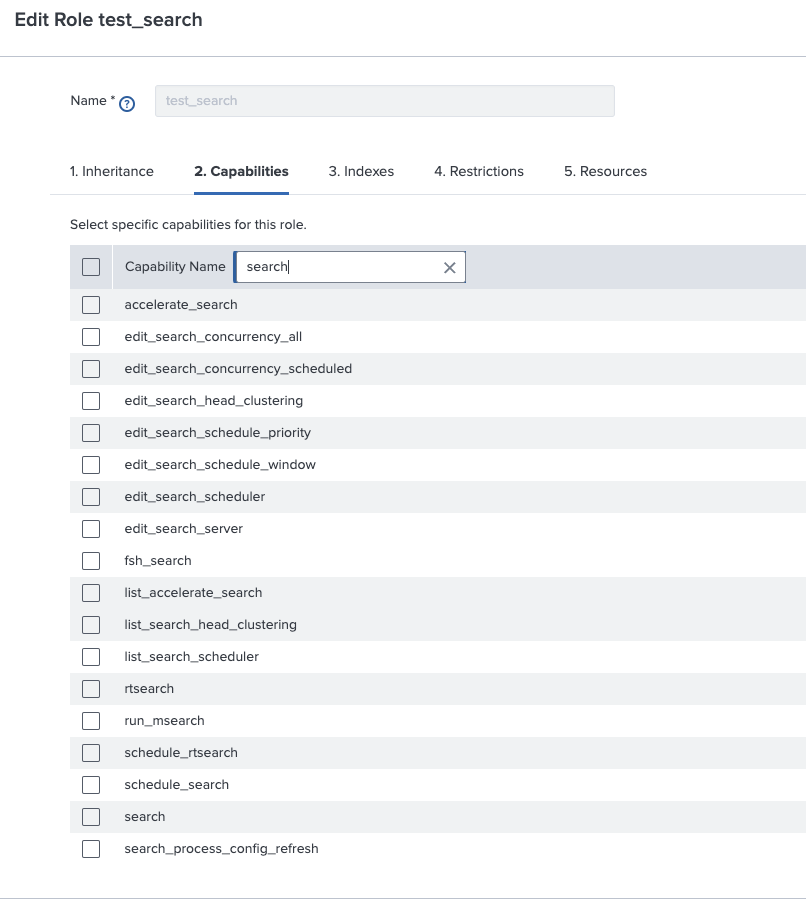806x914 pixels.
Task: Check the run_msearch checkbox
Action: pos(91,721)
